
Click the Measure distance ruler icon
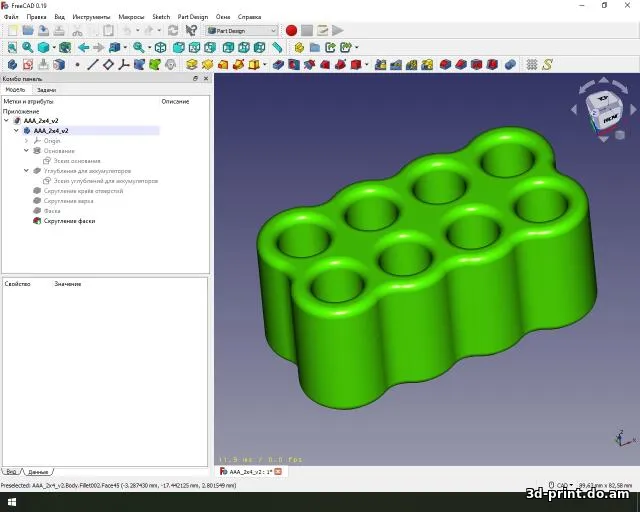tap(277, 48)
